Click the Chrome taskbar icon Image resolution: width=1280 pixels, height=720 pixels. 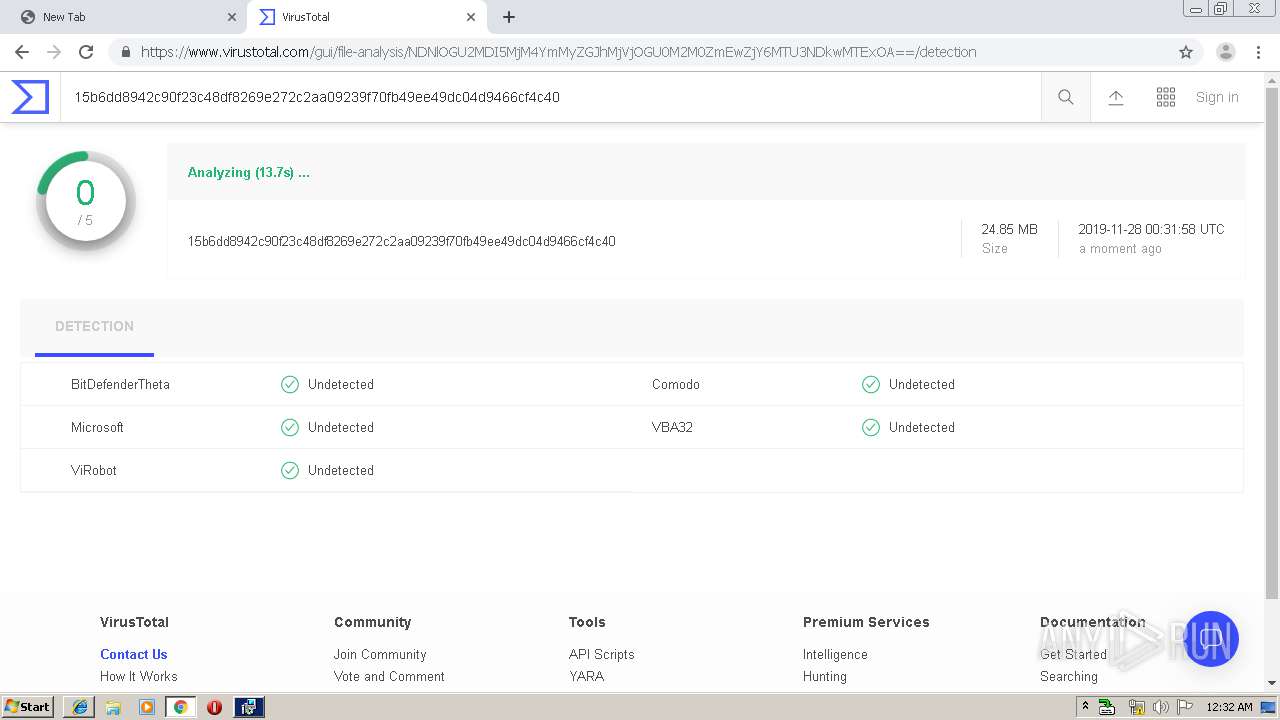click(180, 707)
